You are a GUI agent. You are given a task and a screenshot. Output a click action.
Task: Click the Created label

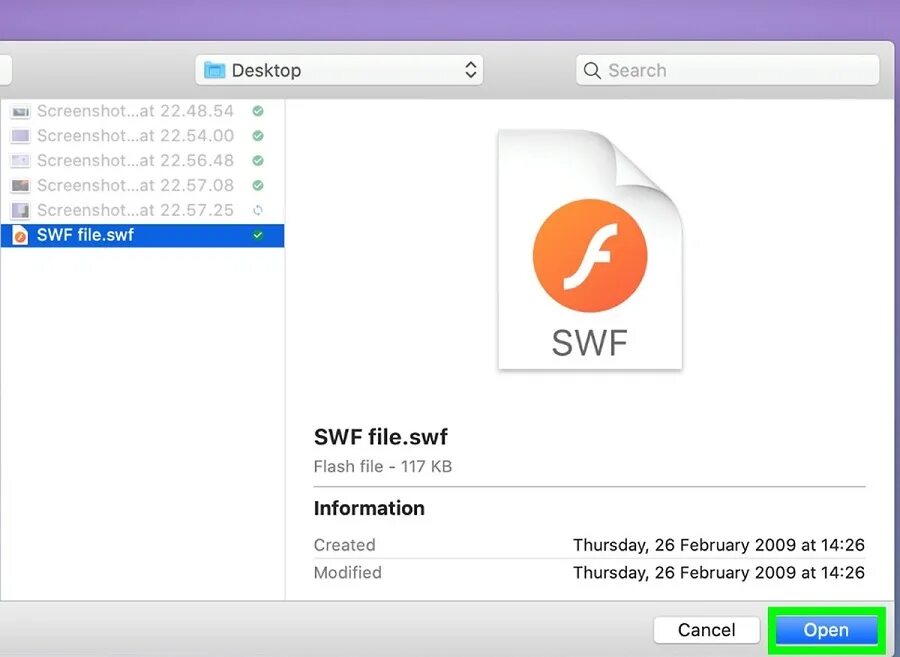point(344,545)
